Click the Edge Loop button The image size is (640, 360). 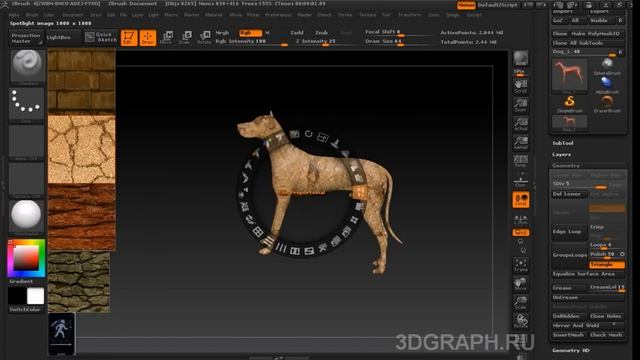569,231
